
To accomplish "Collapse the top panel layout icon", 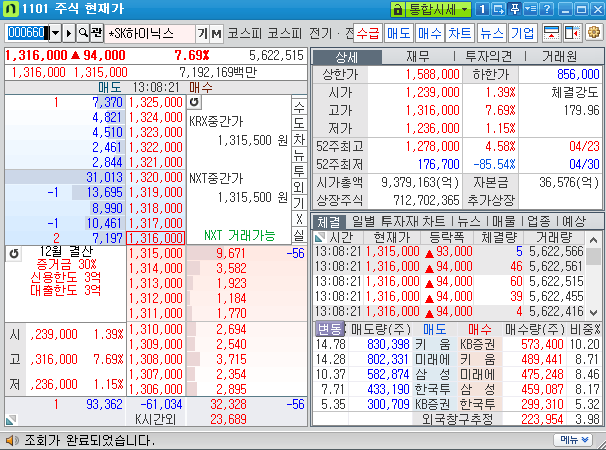I will pos(551,33).
